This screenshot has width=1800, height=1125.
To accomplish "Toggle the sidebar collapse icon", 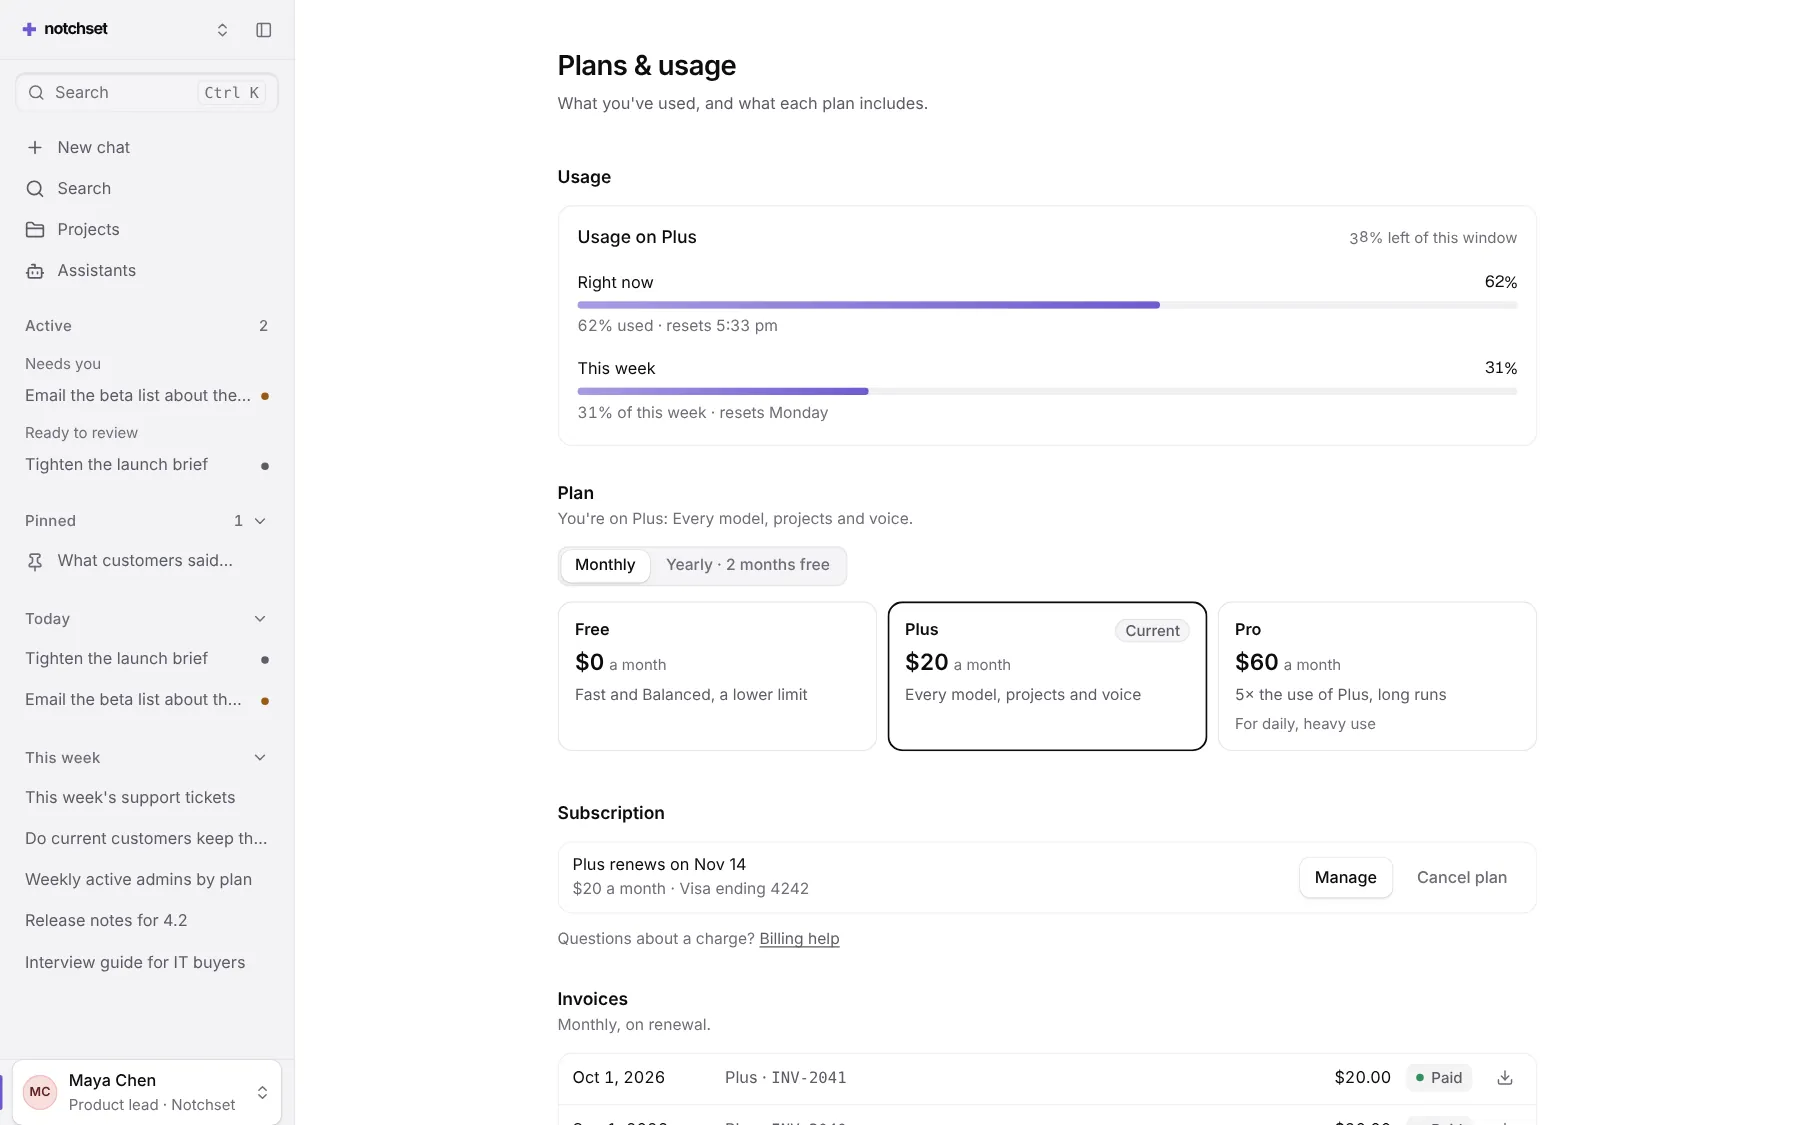I will 264,30.
